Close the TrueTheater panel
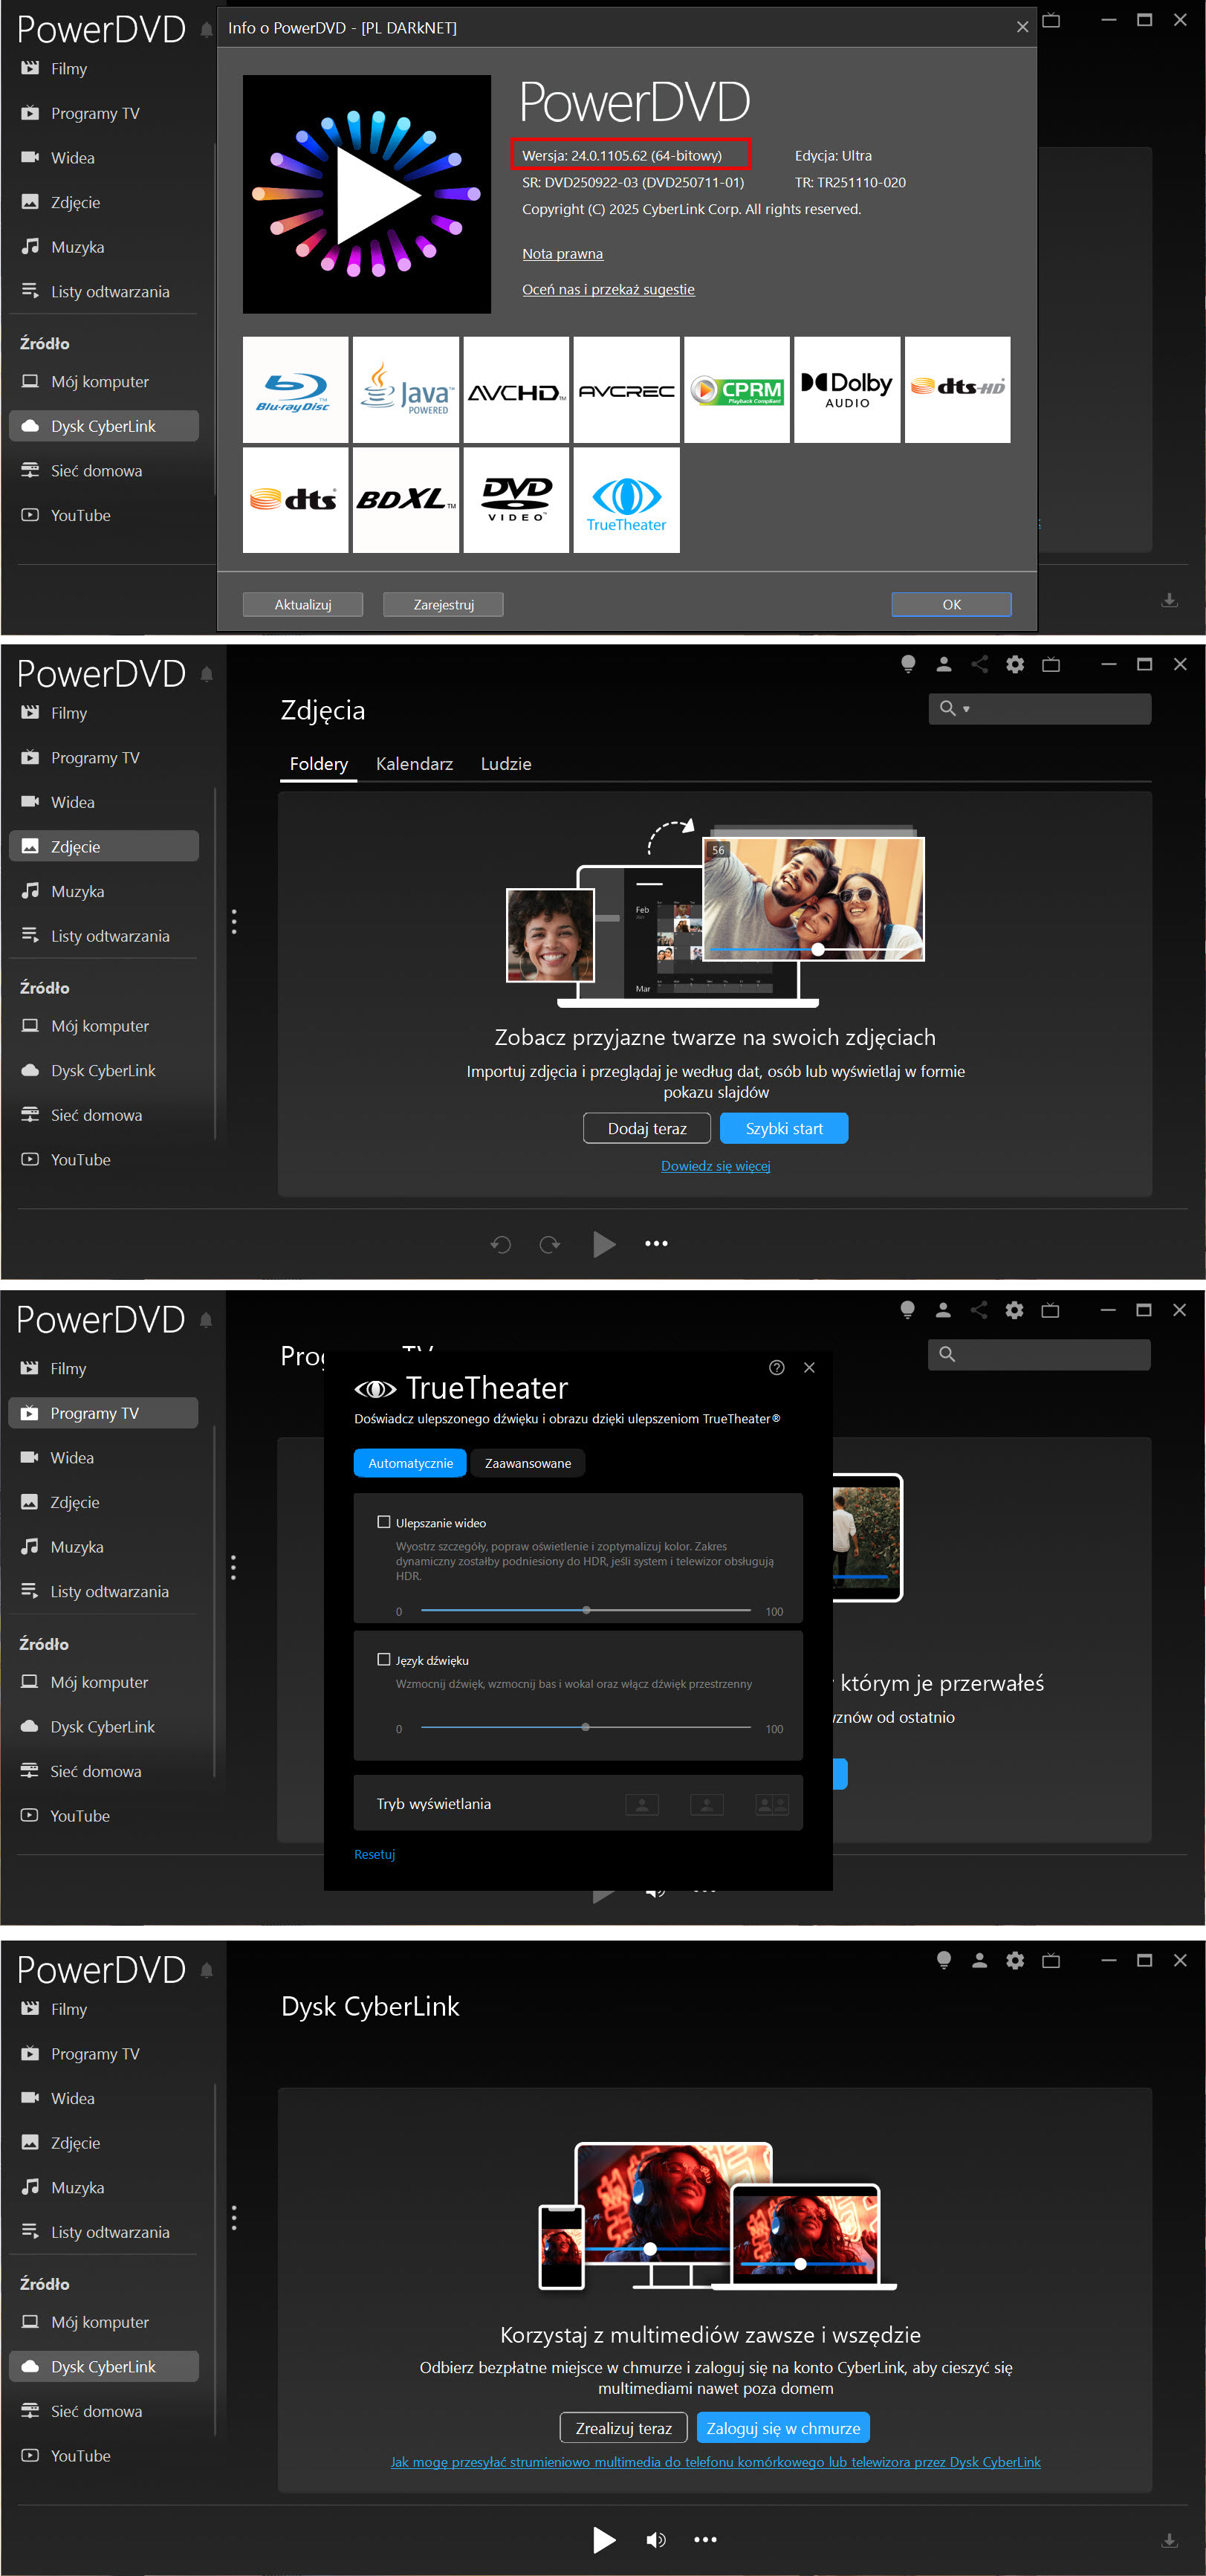This screenshot has height=2576, width=1206. pyautogui.click(x=809, y=1368)
